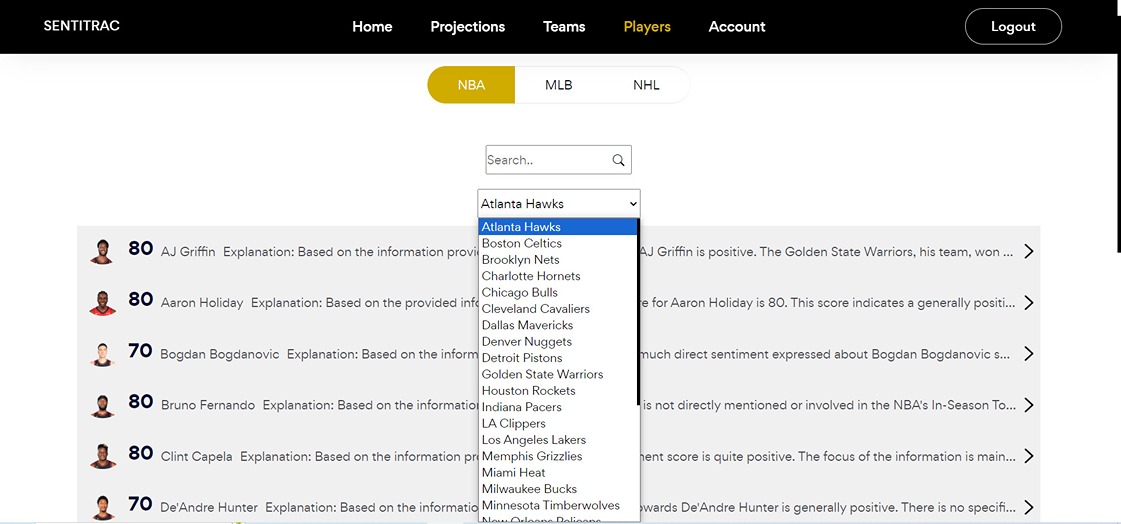
Task: Click De'Andre Hunter's player headshot
Action: [x=102, y=508]
